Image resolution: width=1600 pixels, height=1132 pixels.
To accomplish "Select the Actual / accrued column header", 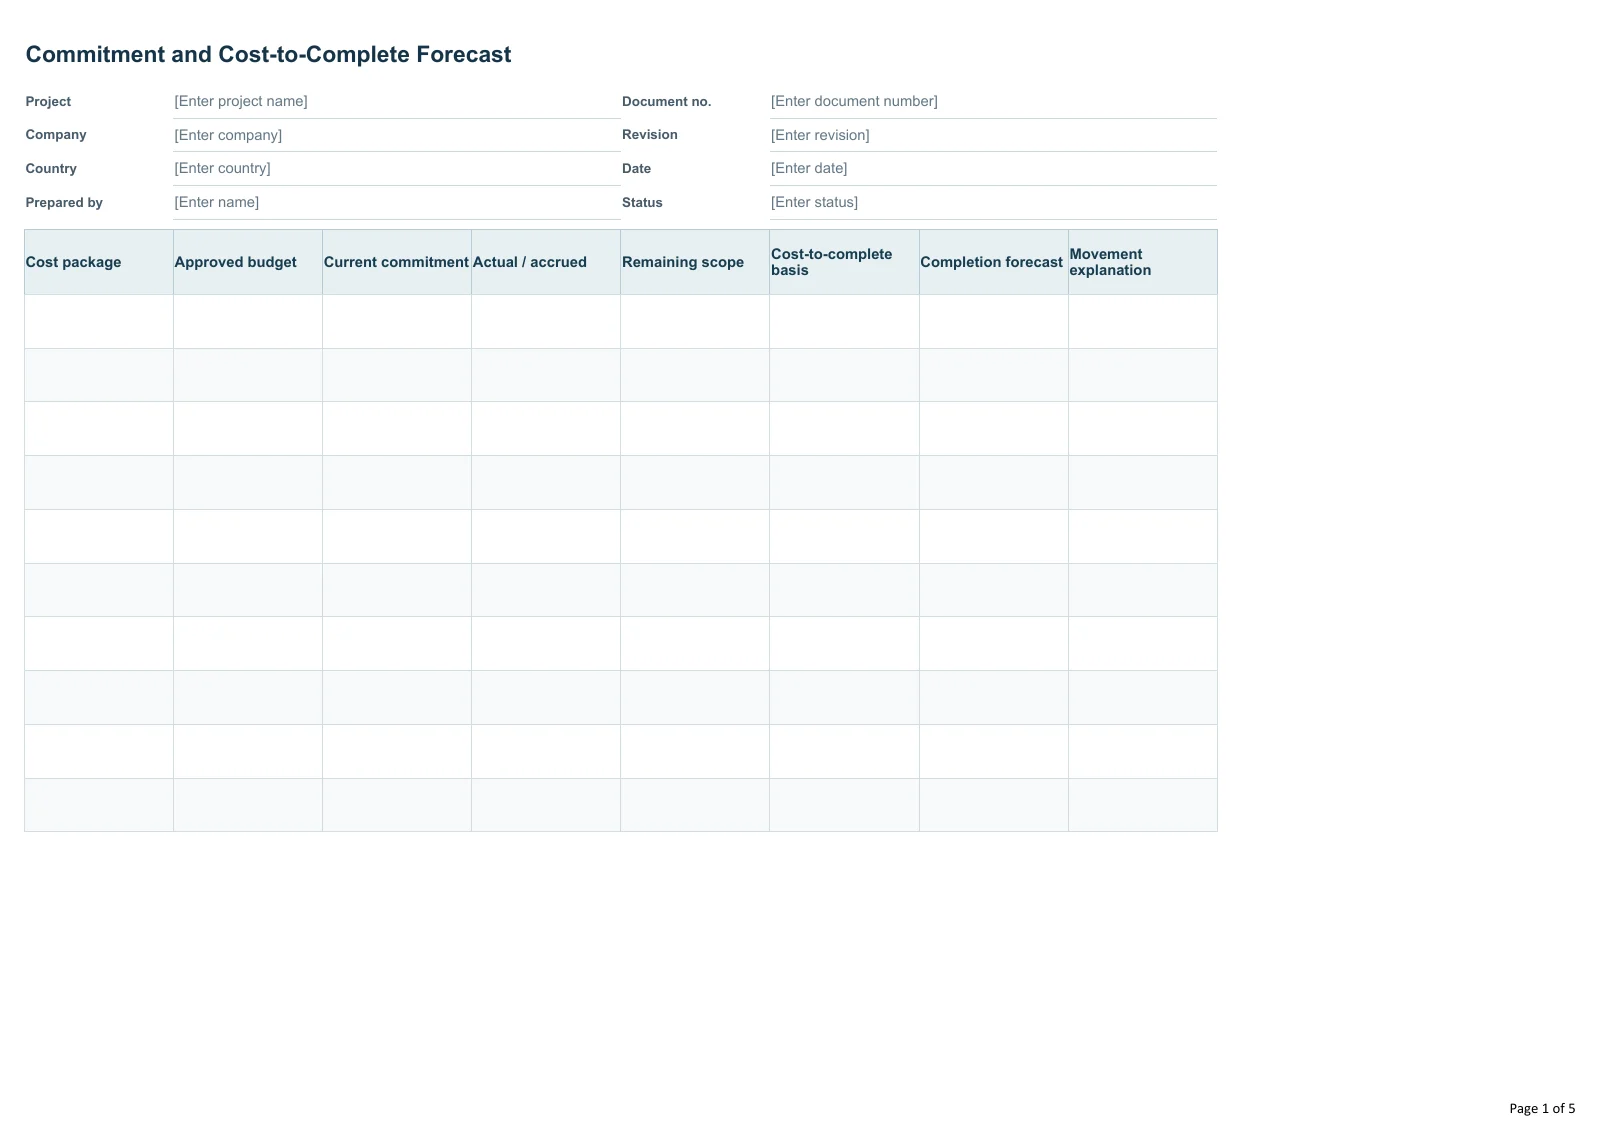I will [546, 262].
